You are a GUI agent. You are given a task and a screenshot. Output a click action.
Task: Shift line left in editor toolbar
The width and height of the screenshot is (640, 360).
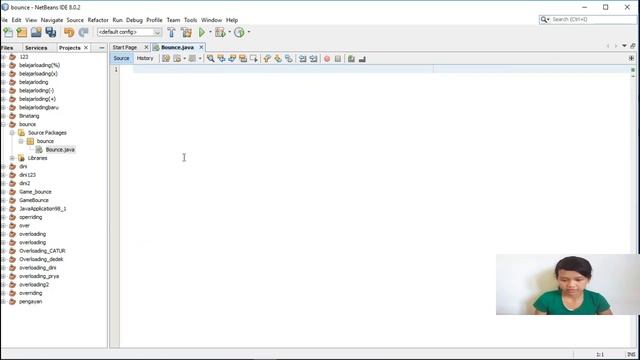click(x=302, y=59)
